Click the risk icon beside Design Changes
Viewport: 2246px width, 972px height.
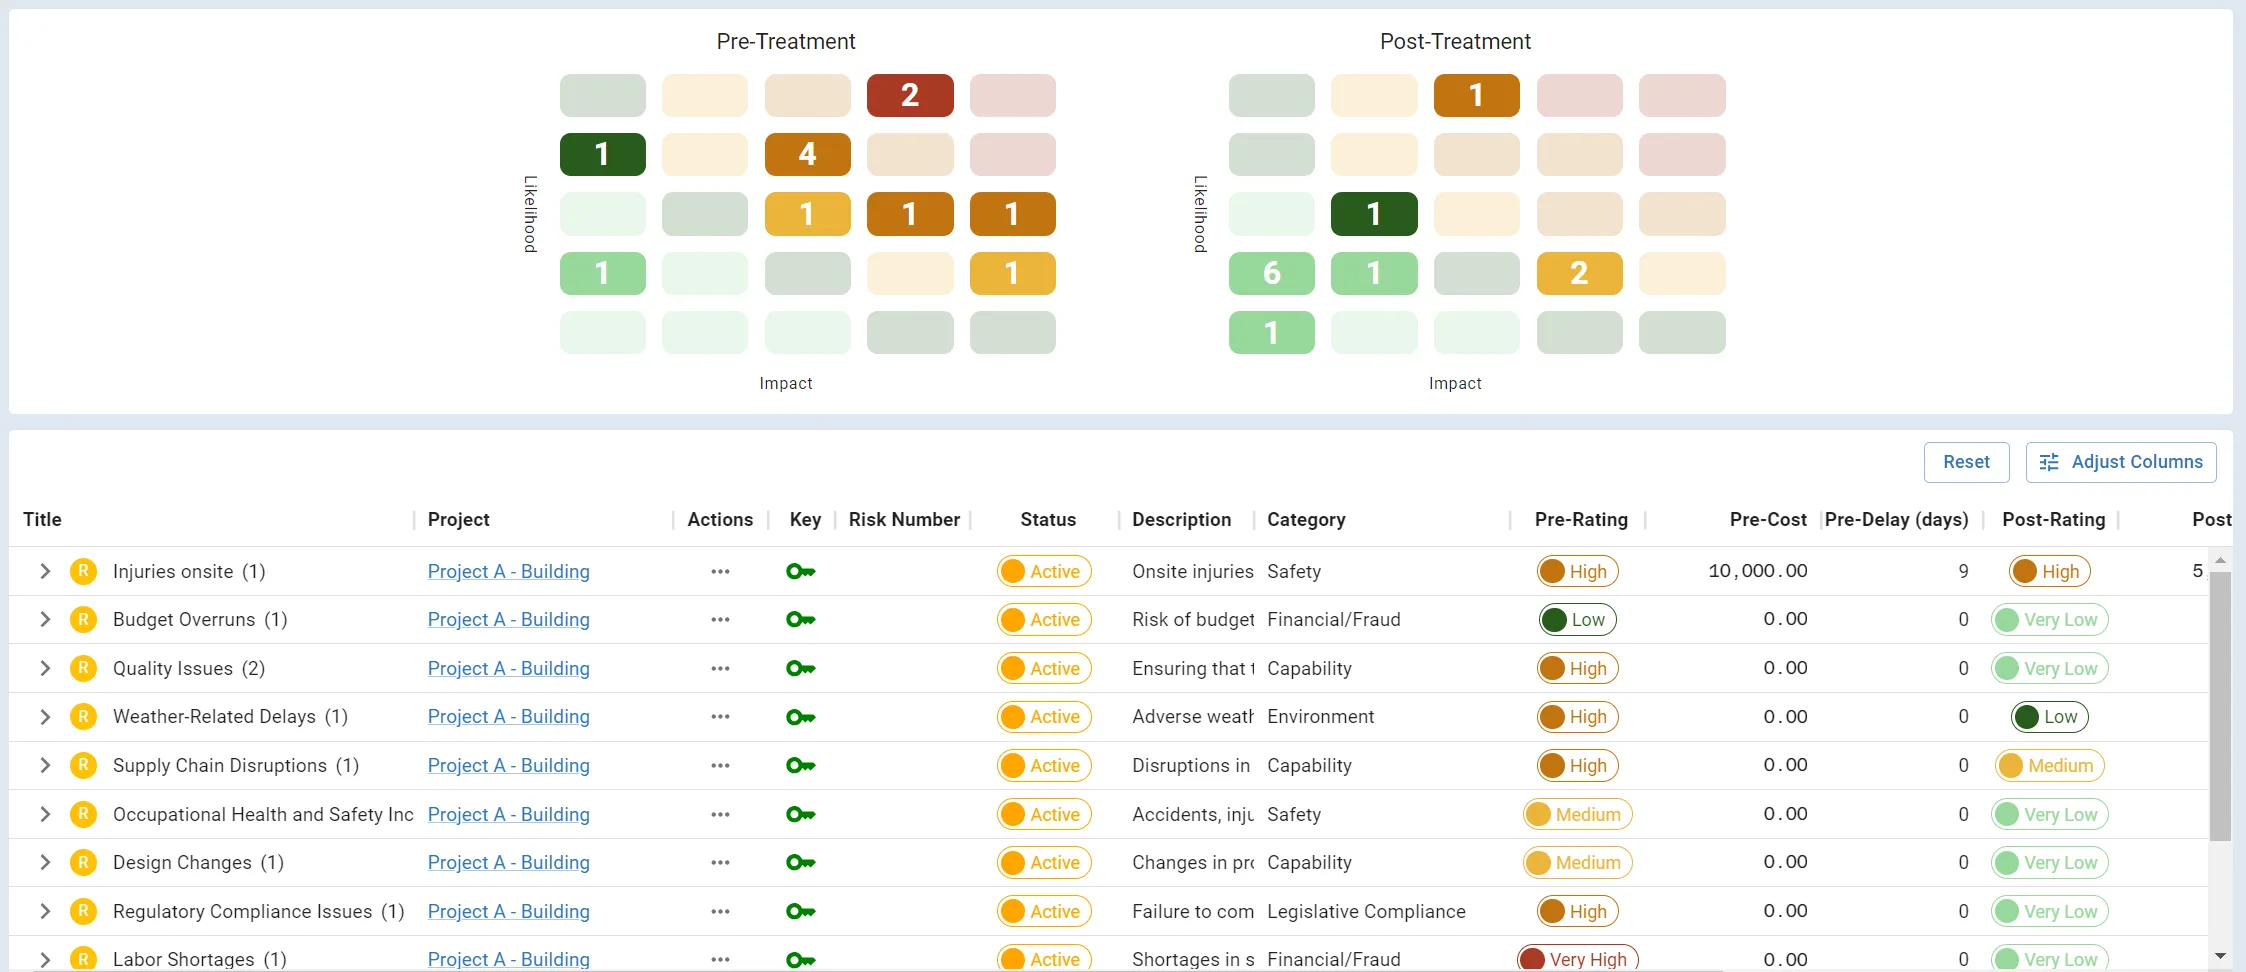pos(84,862)
